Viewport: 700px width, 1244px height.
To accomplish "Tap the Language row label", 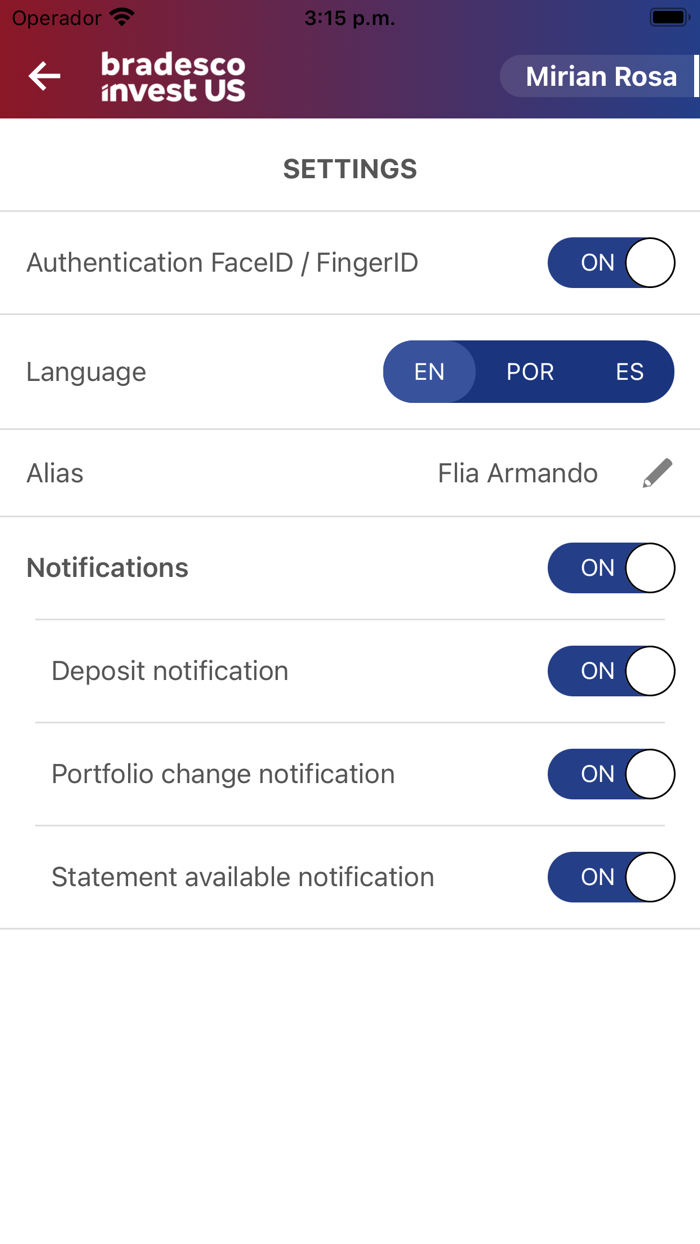I will tap(86, 372).
